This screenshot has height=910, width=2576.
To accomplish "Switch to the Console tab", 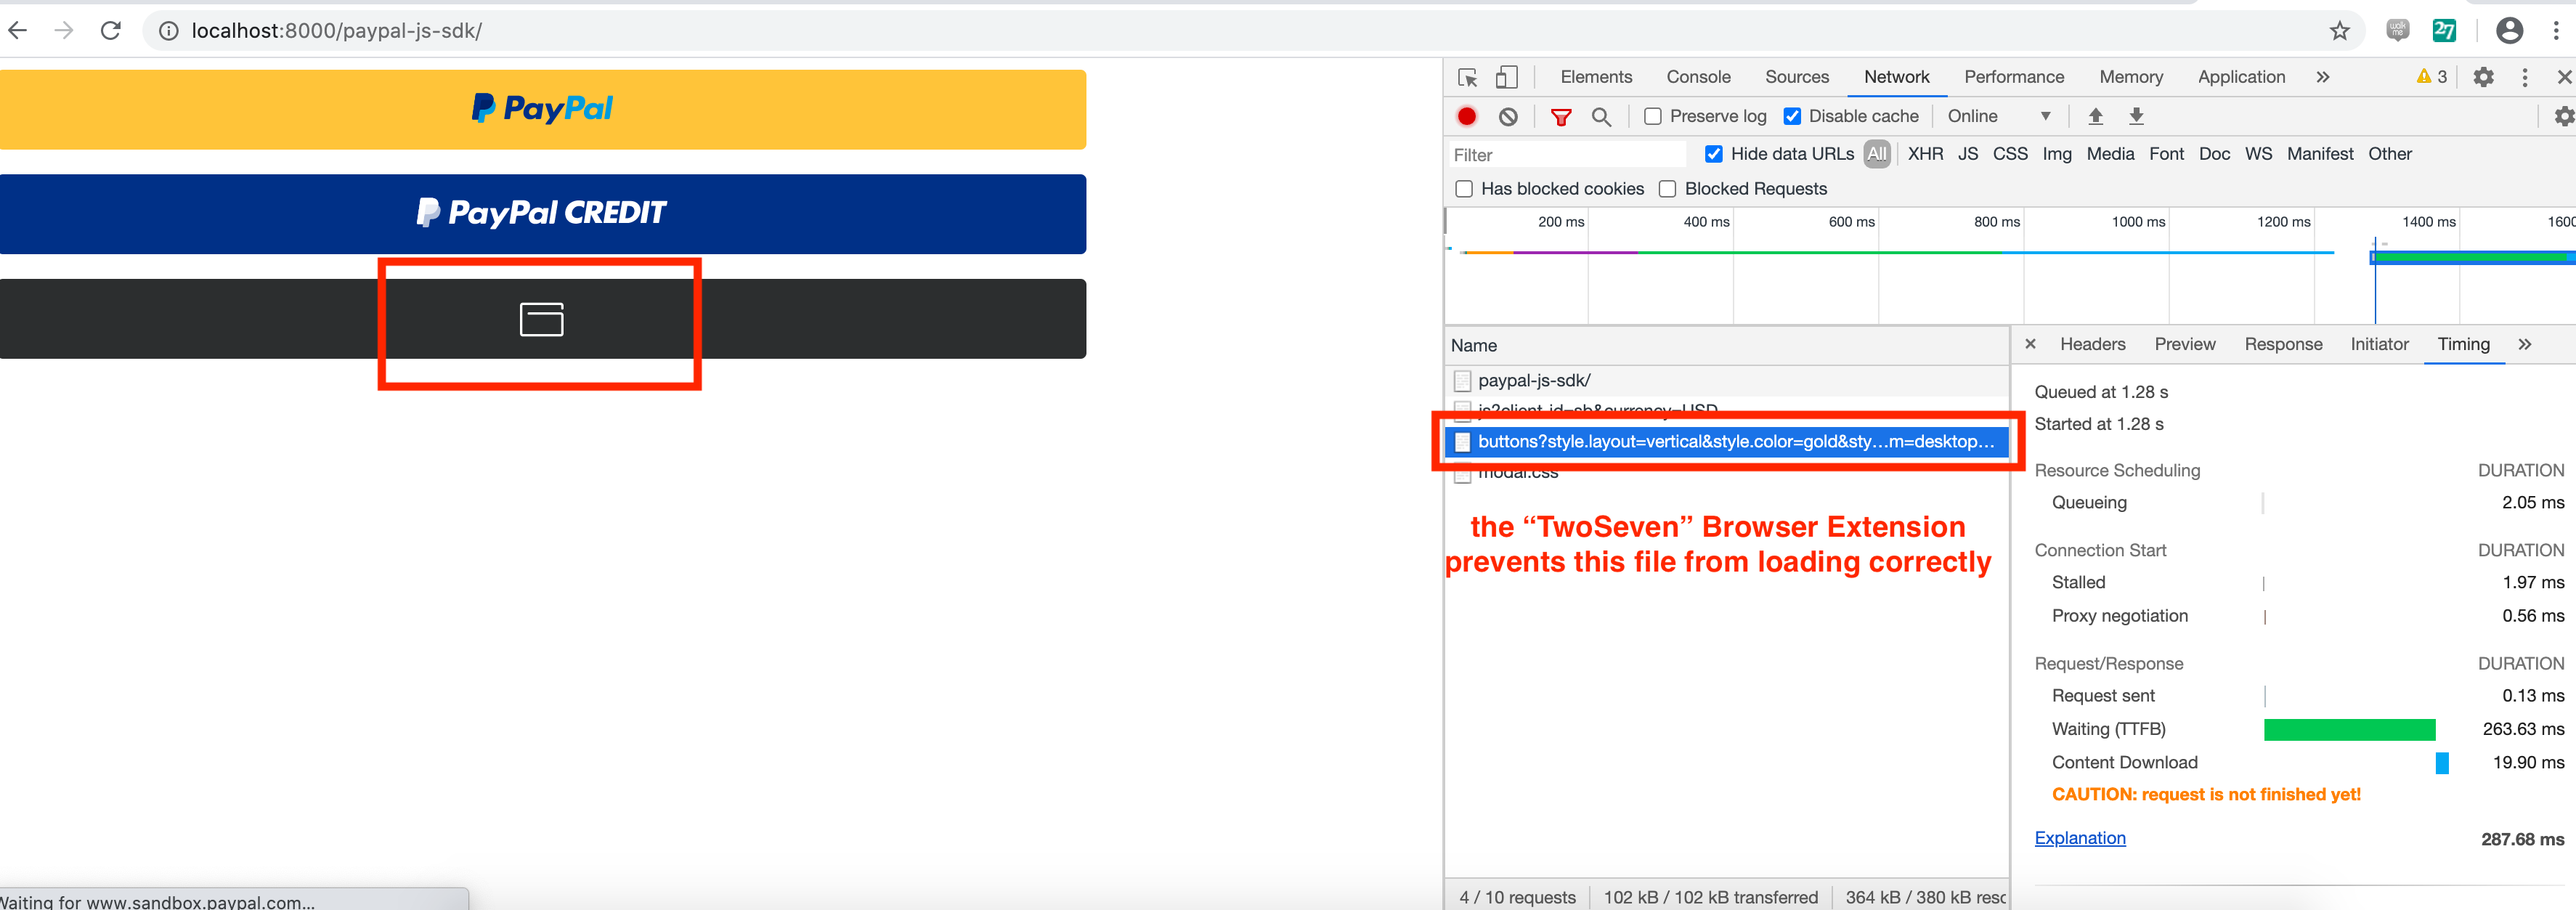I will click(x=1698, y=77).
